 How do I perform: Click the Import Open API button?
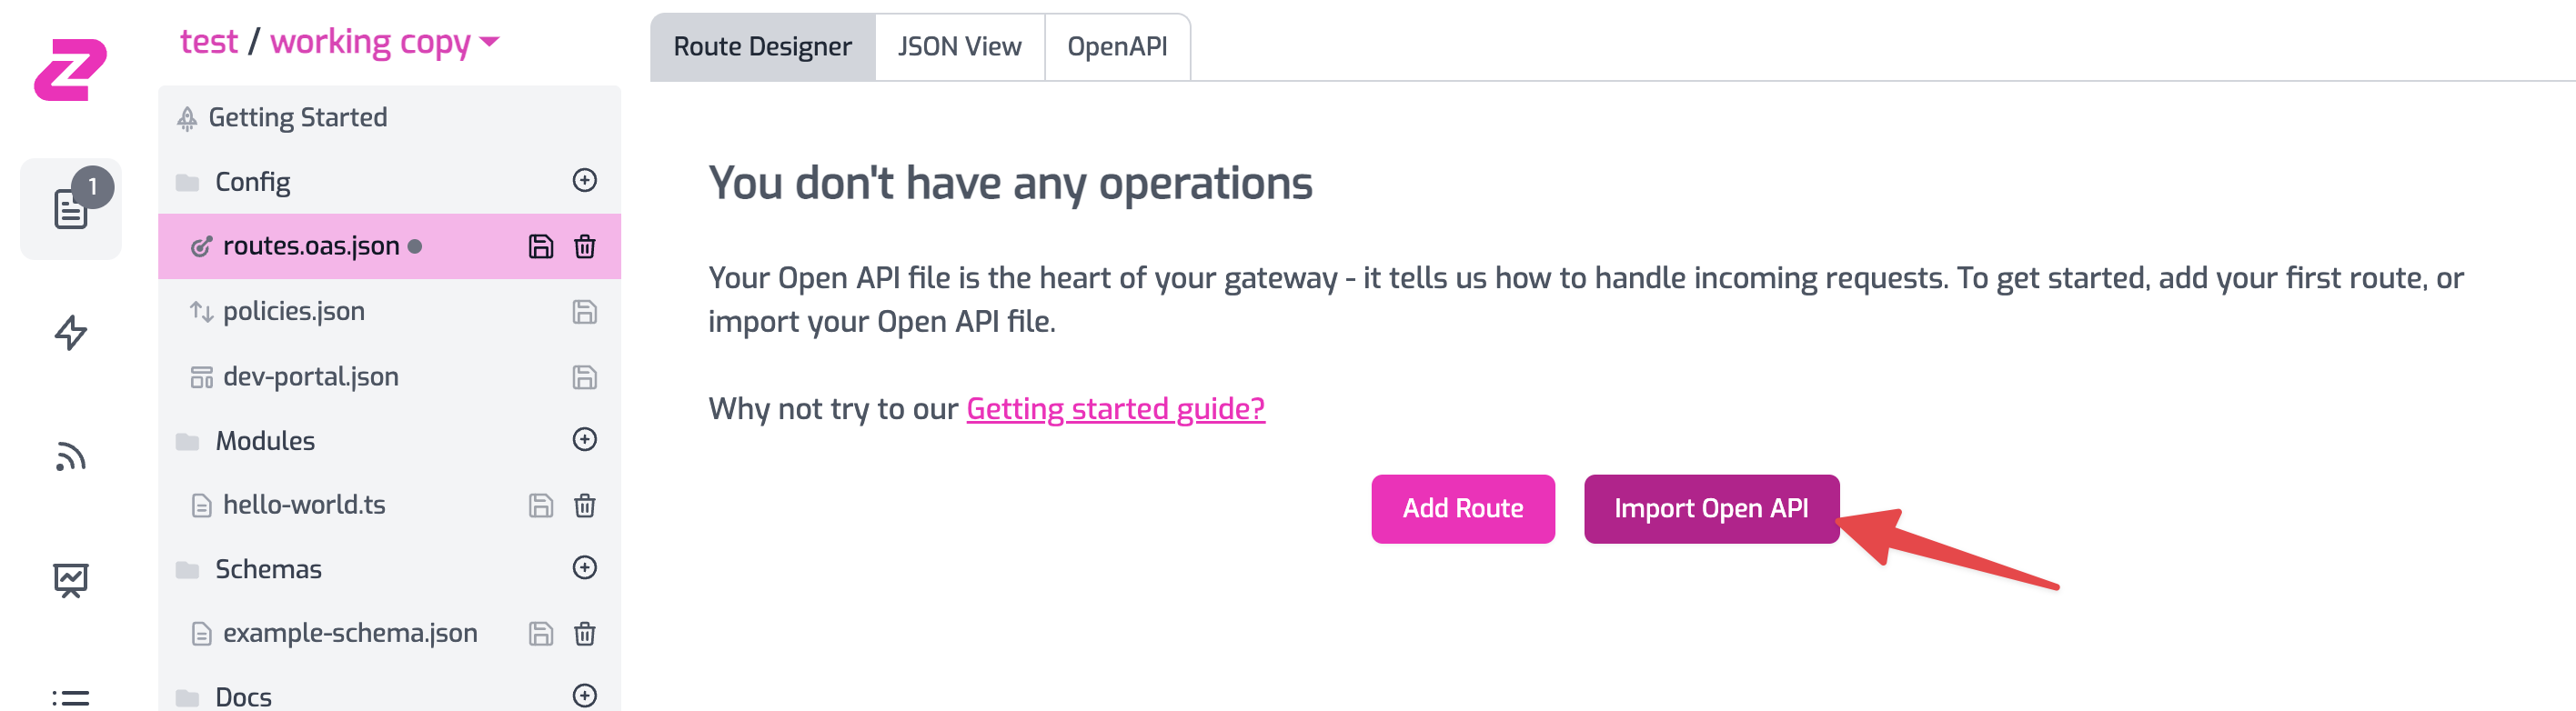coord(1710,509)
